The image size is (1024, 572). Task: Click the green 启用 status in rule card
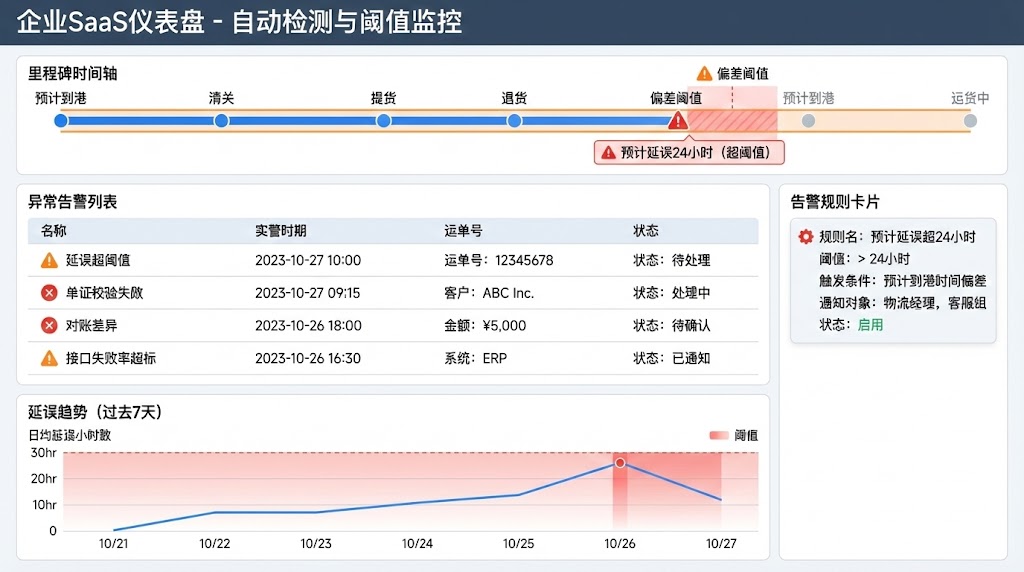point(870,325)
